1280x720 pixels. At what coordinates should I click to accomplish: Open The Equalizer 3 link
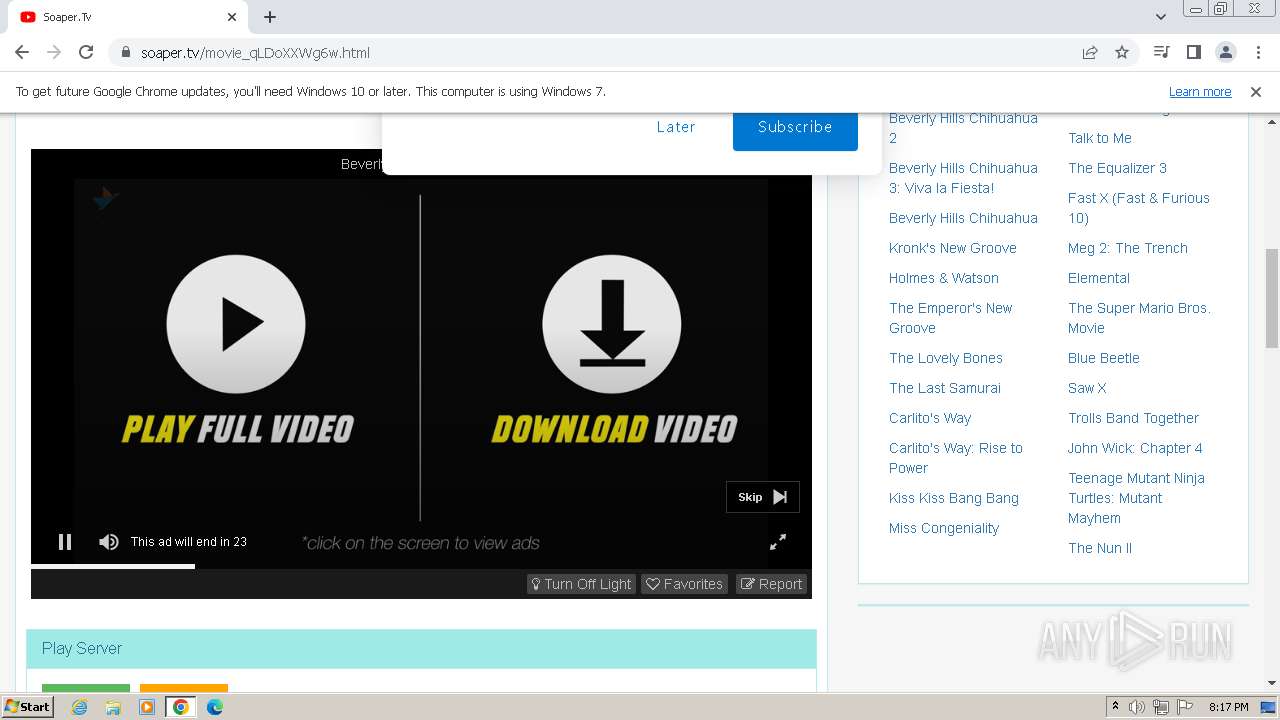pyautogui.click(x=1117, y=168)
